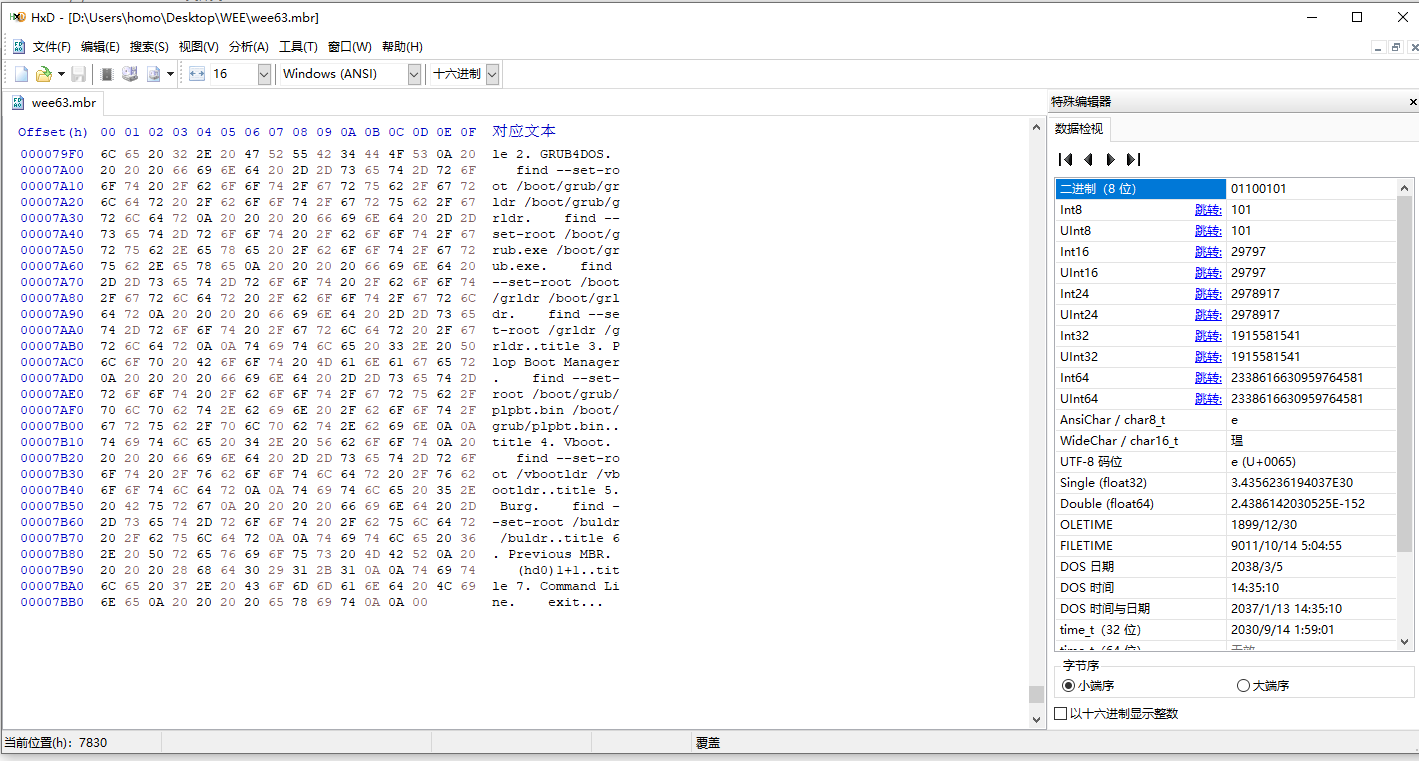Minimize the inner document window
Screen dimensions: 1419x761
pyautogui.click(x=1378, y=47)
